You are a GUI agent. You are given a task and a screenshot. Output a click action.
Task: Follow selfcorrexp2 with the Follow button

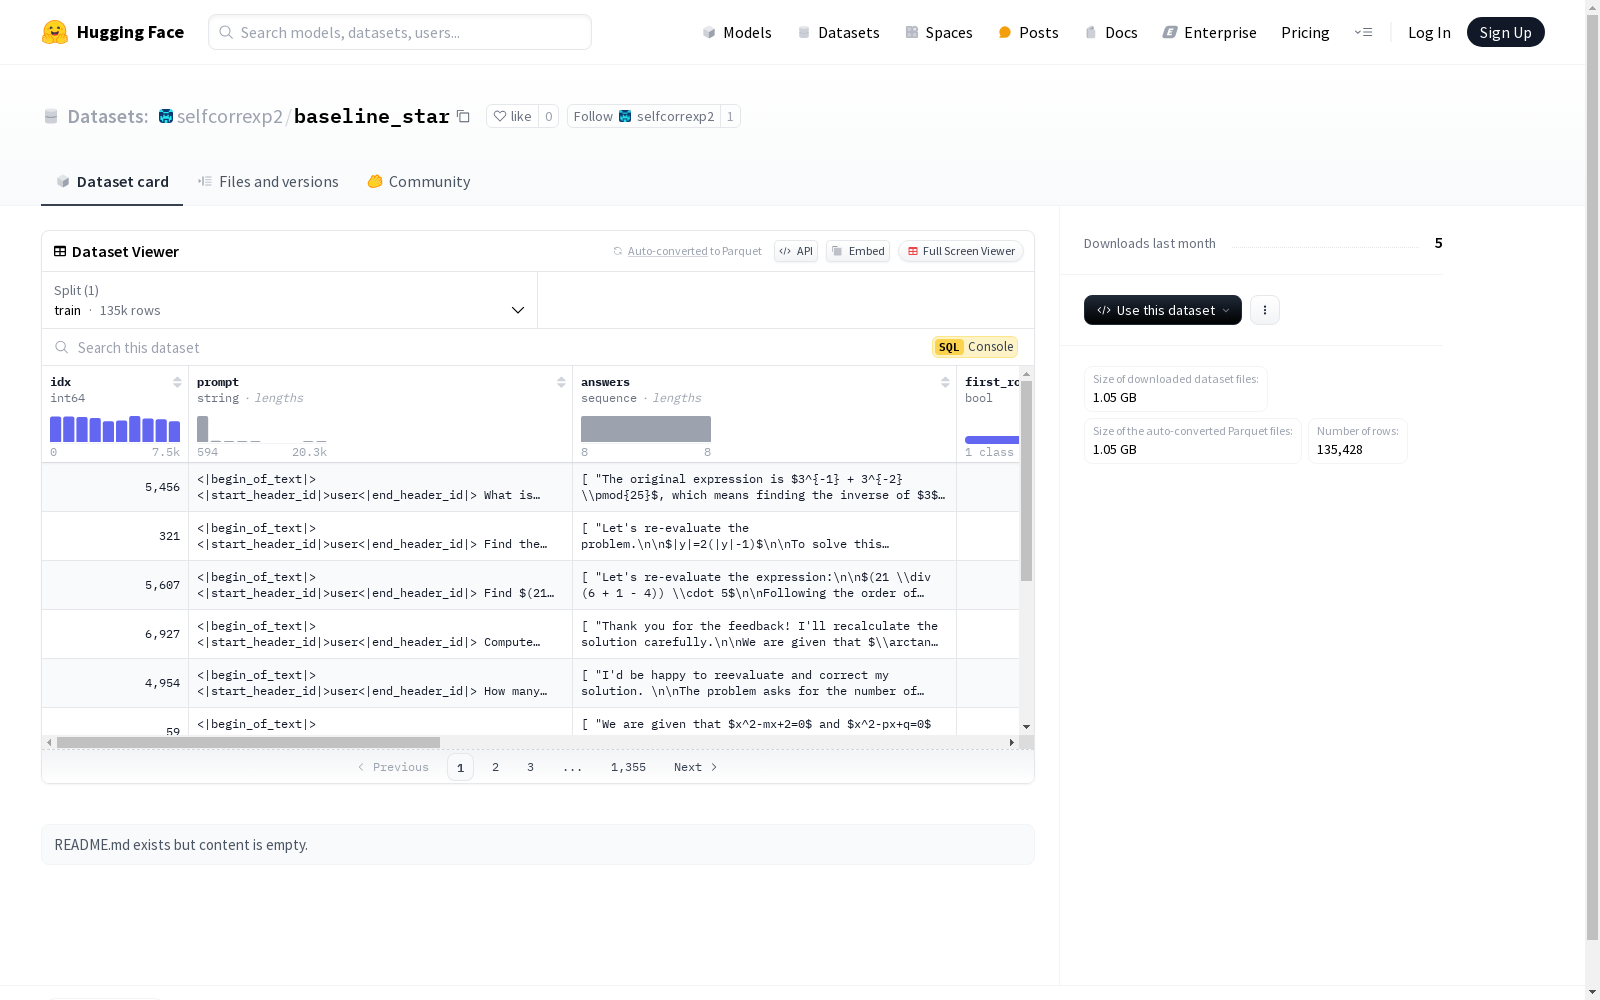click(x=644, y=116)
